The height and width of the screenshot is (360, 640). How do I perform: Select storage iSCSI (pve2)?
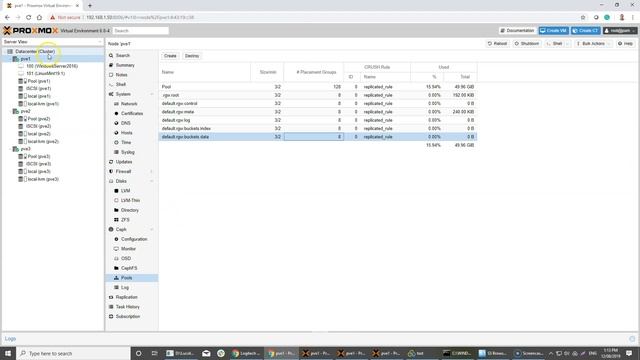pyautogui.click(x=38, y=127)
